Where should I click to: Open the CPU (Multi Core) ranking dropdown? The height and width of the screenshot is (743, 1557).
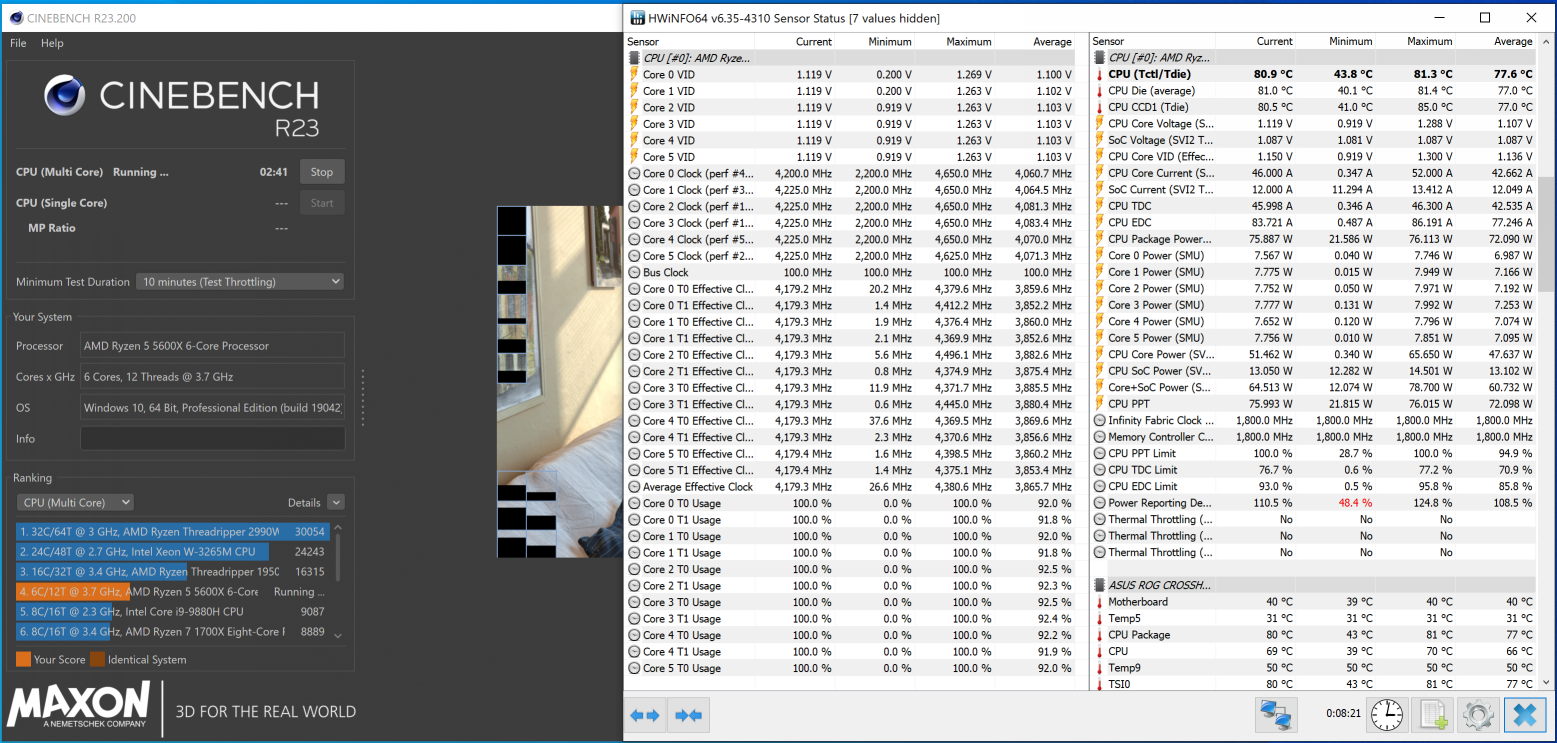point(75,502)
